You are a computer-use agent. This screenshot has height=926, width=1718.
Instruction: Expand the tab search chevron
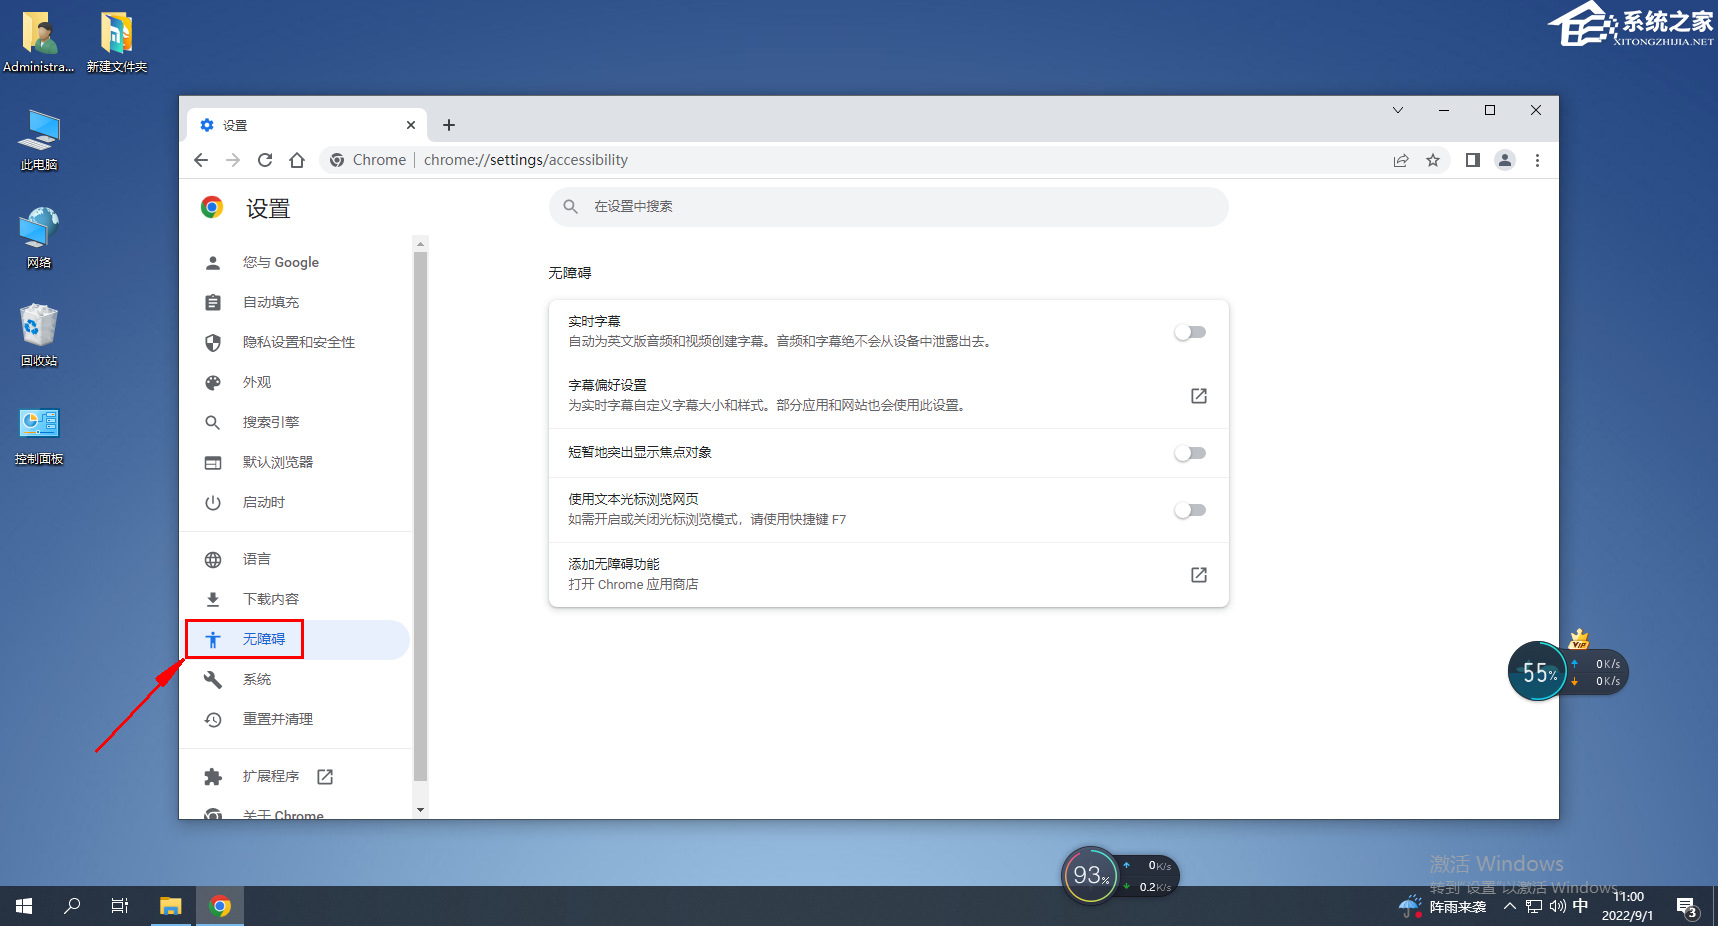(x=1398, y=110)
